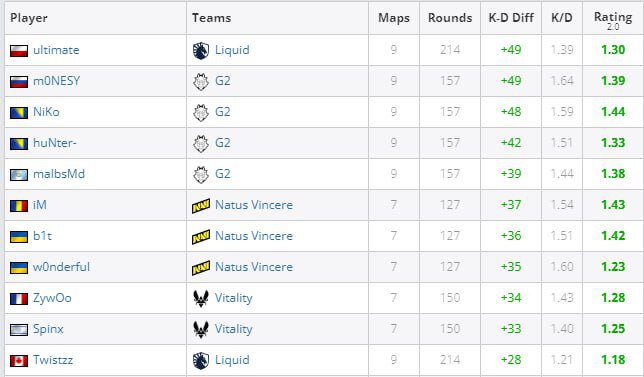Click the Polish flag icon beside ultimate
This screenshot has height=377, width=644.
19,51
